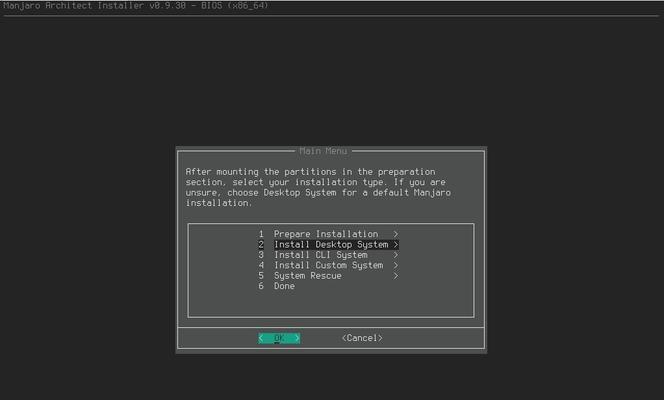This screenshot has width=664, height=400.
Task: Click the Main Menu dialog title
Action: click(x=323, y=151)
